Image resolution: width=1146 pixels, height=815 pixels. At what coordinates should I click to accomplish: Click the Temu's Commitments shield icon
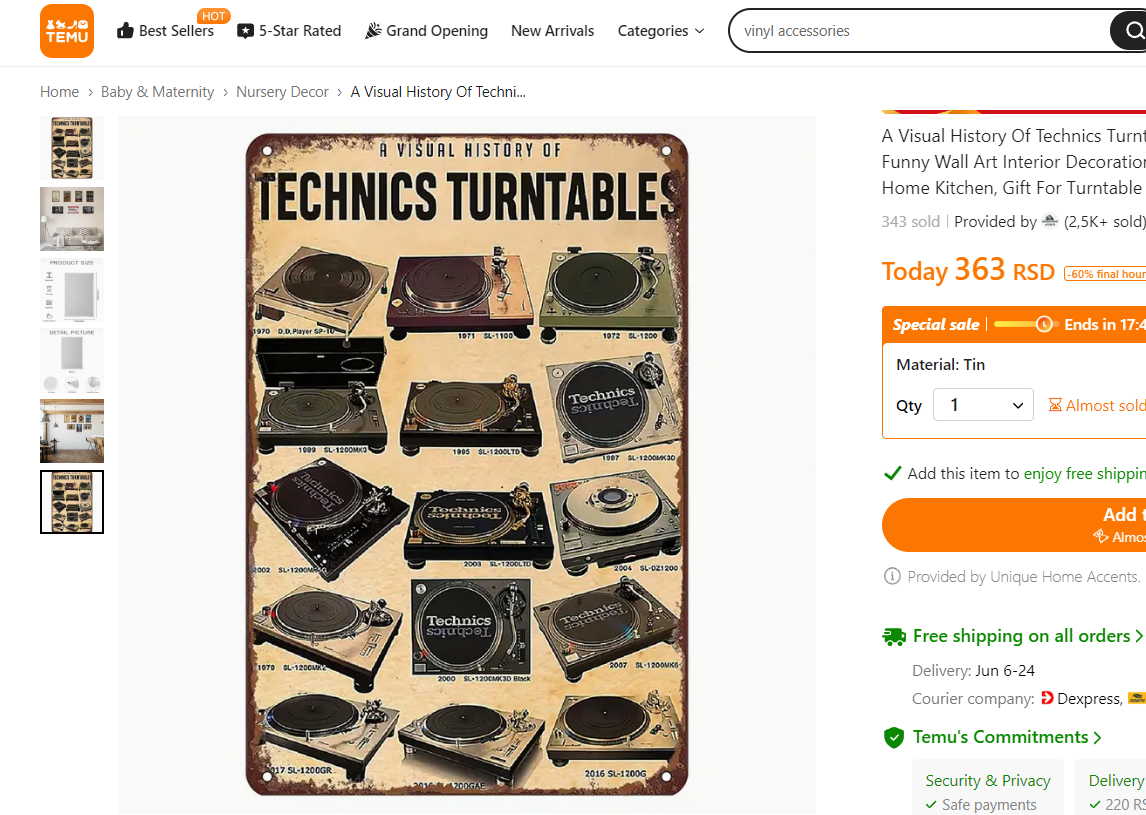click(x=894, y=738)
